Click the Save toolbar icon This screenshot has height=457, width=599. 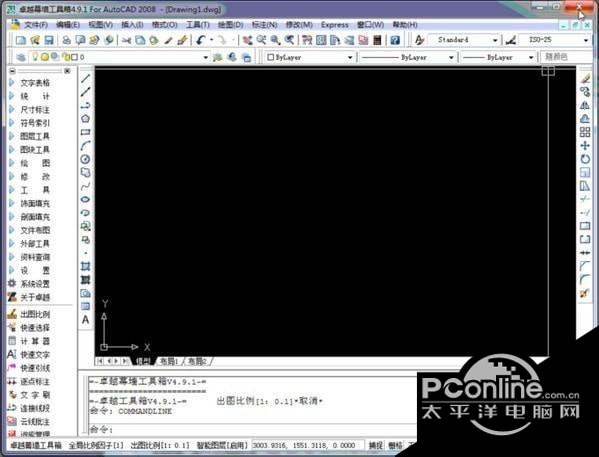(49, 40)
